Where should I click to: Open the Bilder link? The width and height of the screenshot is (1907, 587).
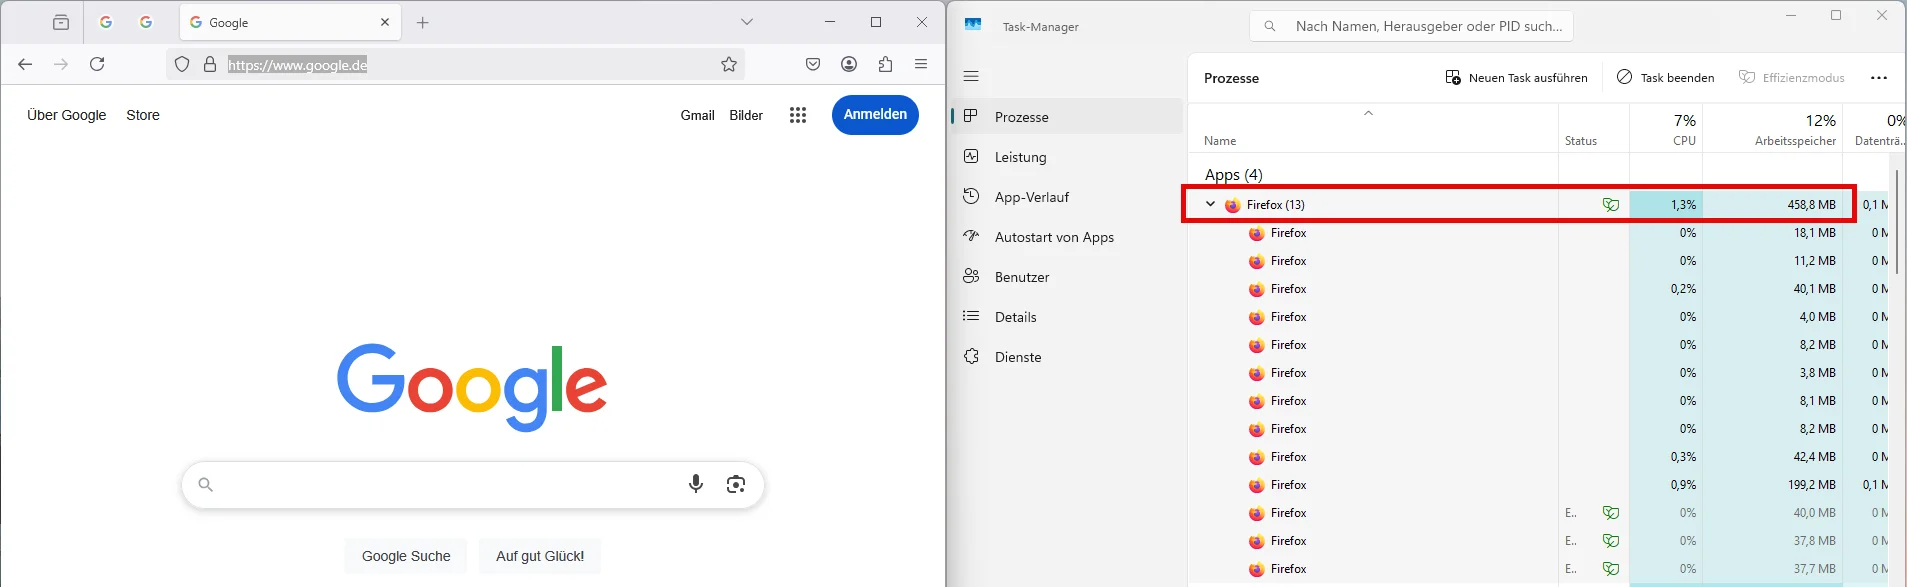tap(746, 115)
